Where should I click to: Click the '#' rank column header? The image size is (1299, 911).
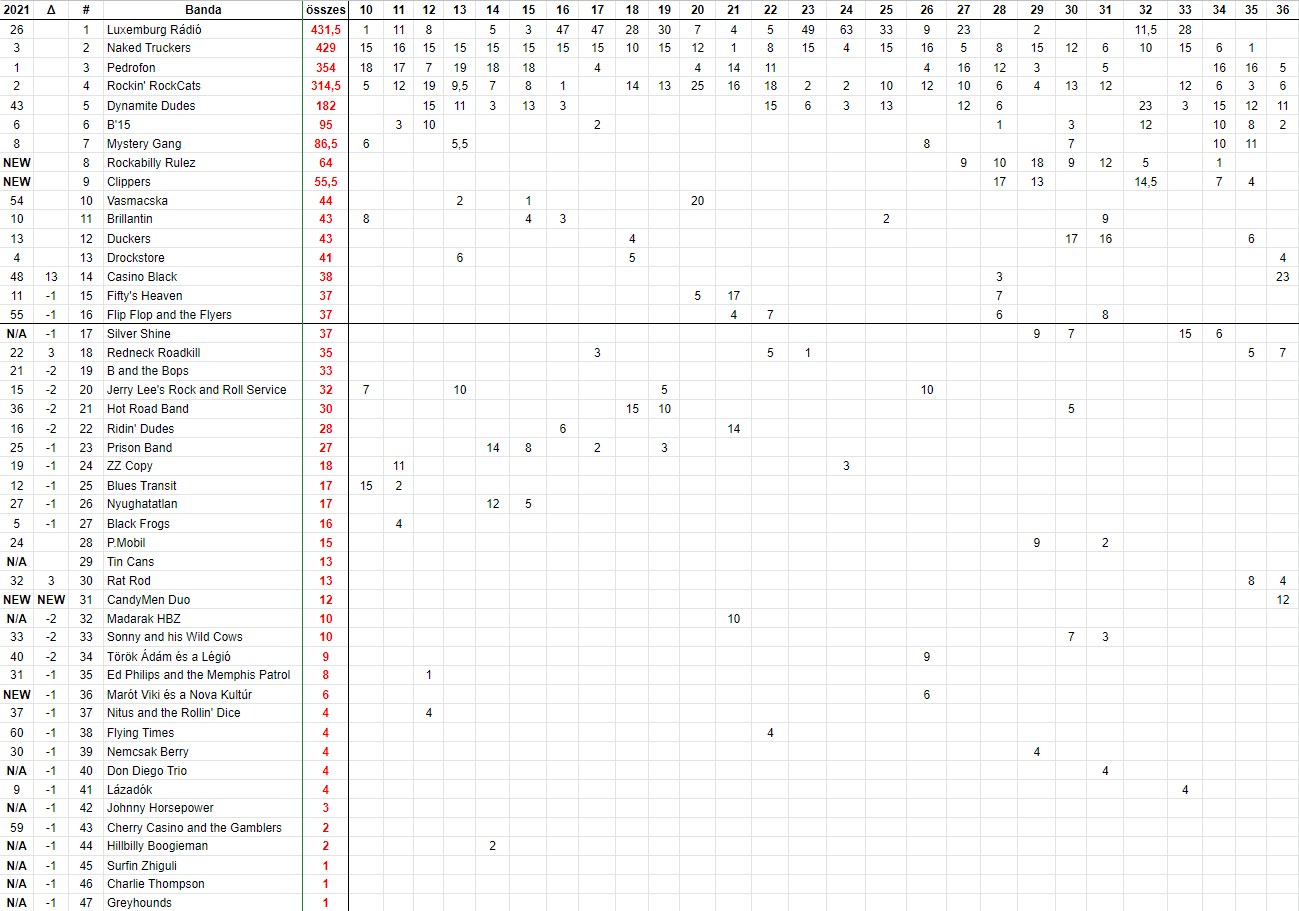coord(86,9)
